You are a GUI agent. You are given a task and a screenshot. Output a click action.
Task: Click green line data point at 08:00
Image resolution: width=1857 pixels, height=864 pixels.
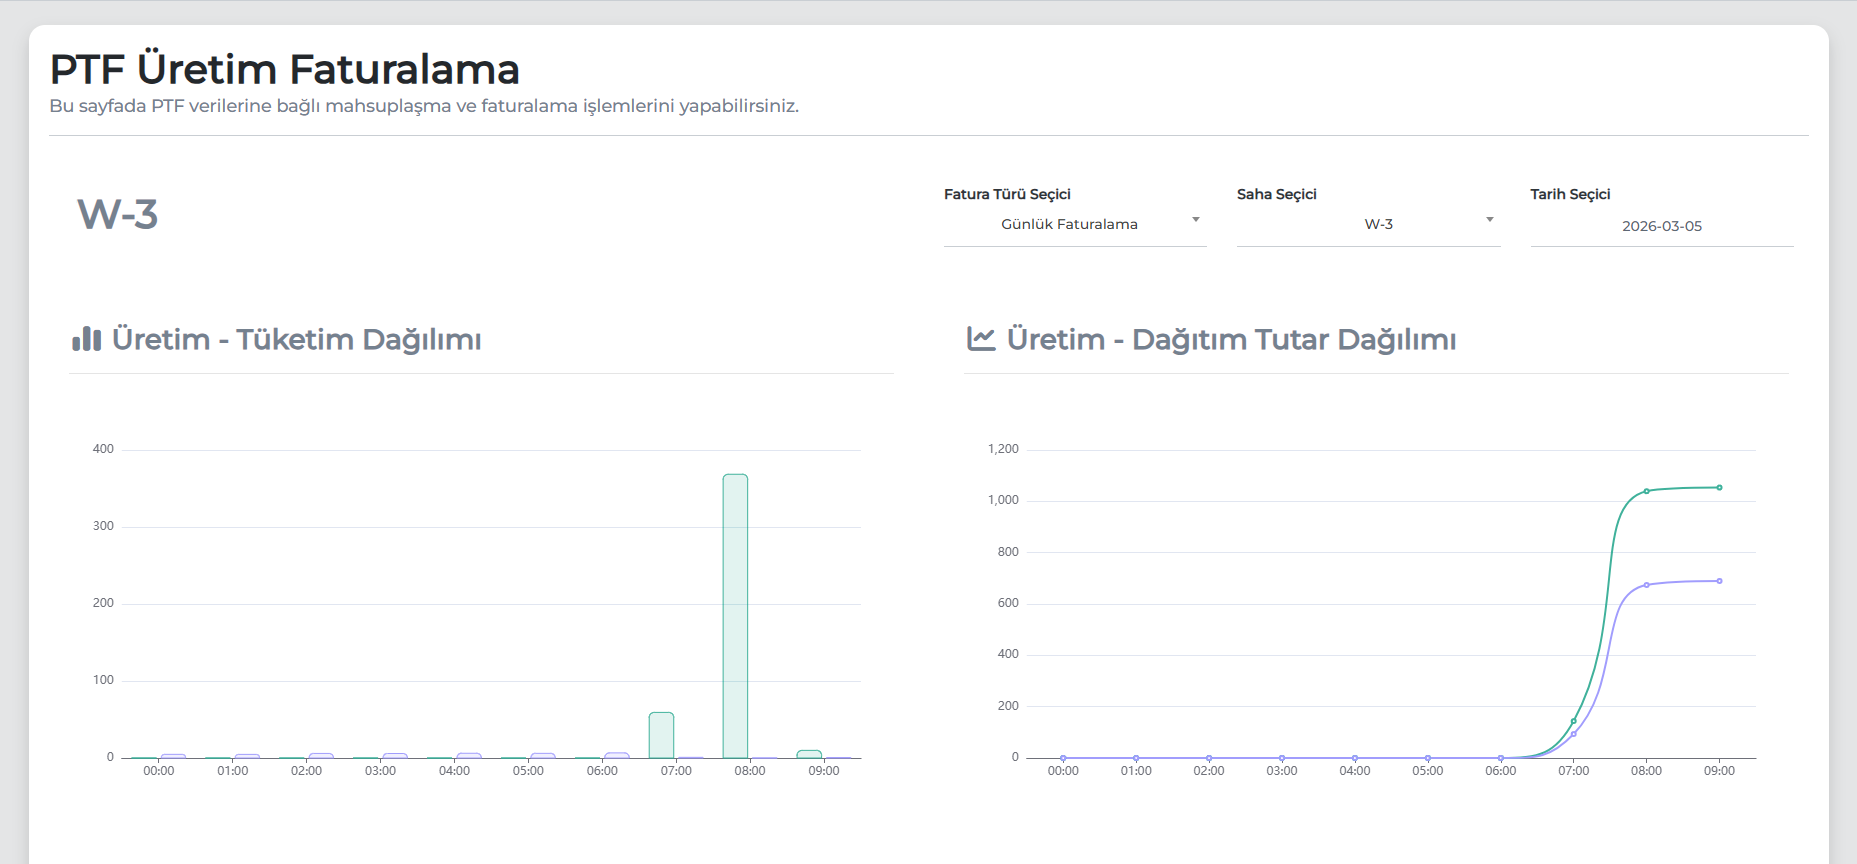[1646, 491]
